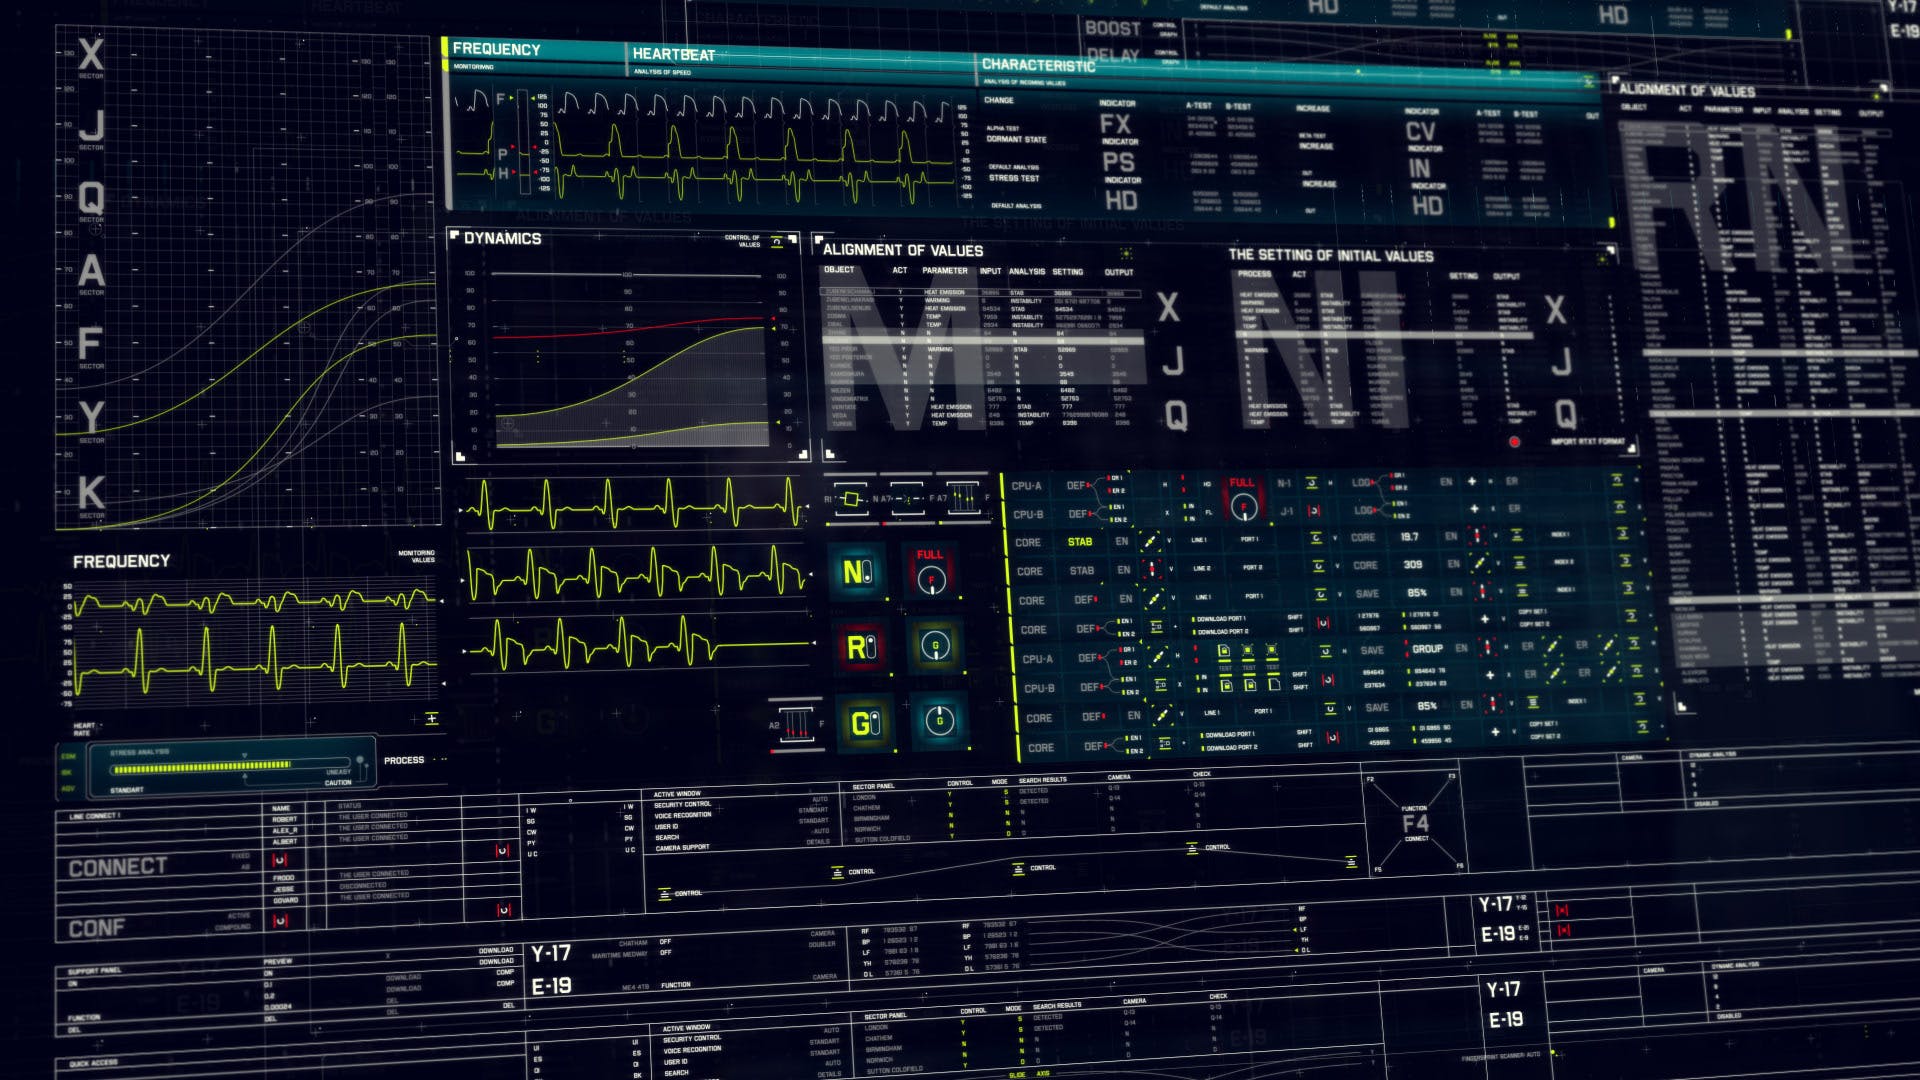
Task: Toggle the first CORE DEF EN switch
Action: 1126,599
